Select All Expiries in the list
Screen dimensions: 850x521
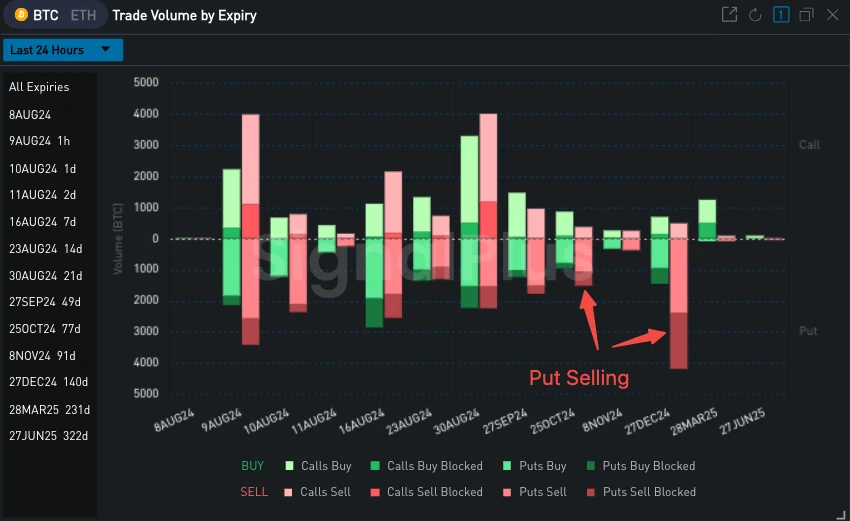[x=39, y=87]
